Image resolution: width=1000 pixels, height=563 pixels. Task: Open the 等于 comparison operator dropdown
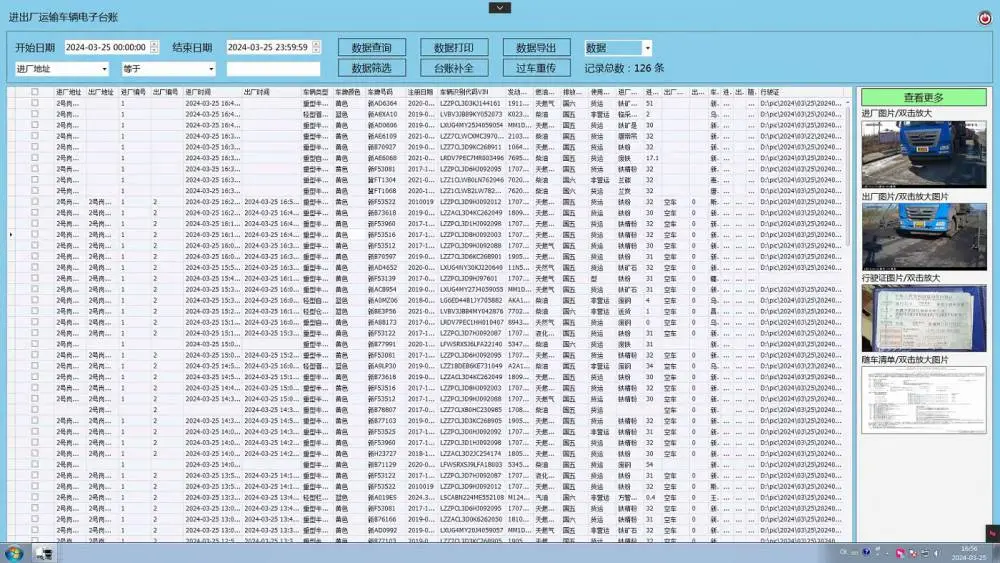211,68
